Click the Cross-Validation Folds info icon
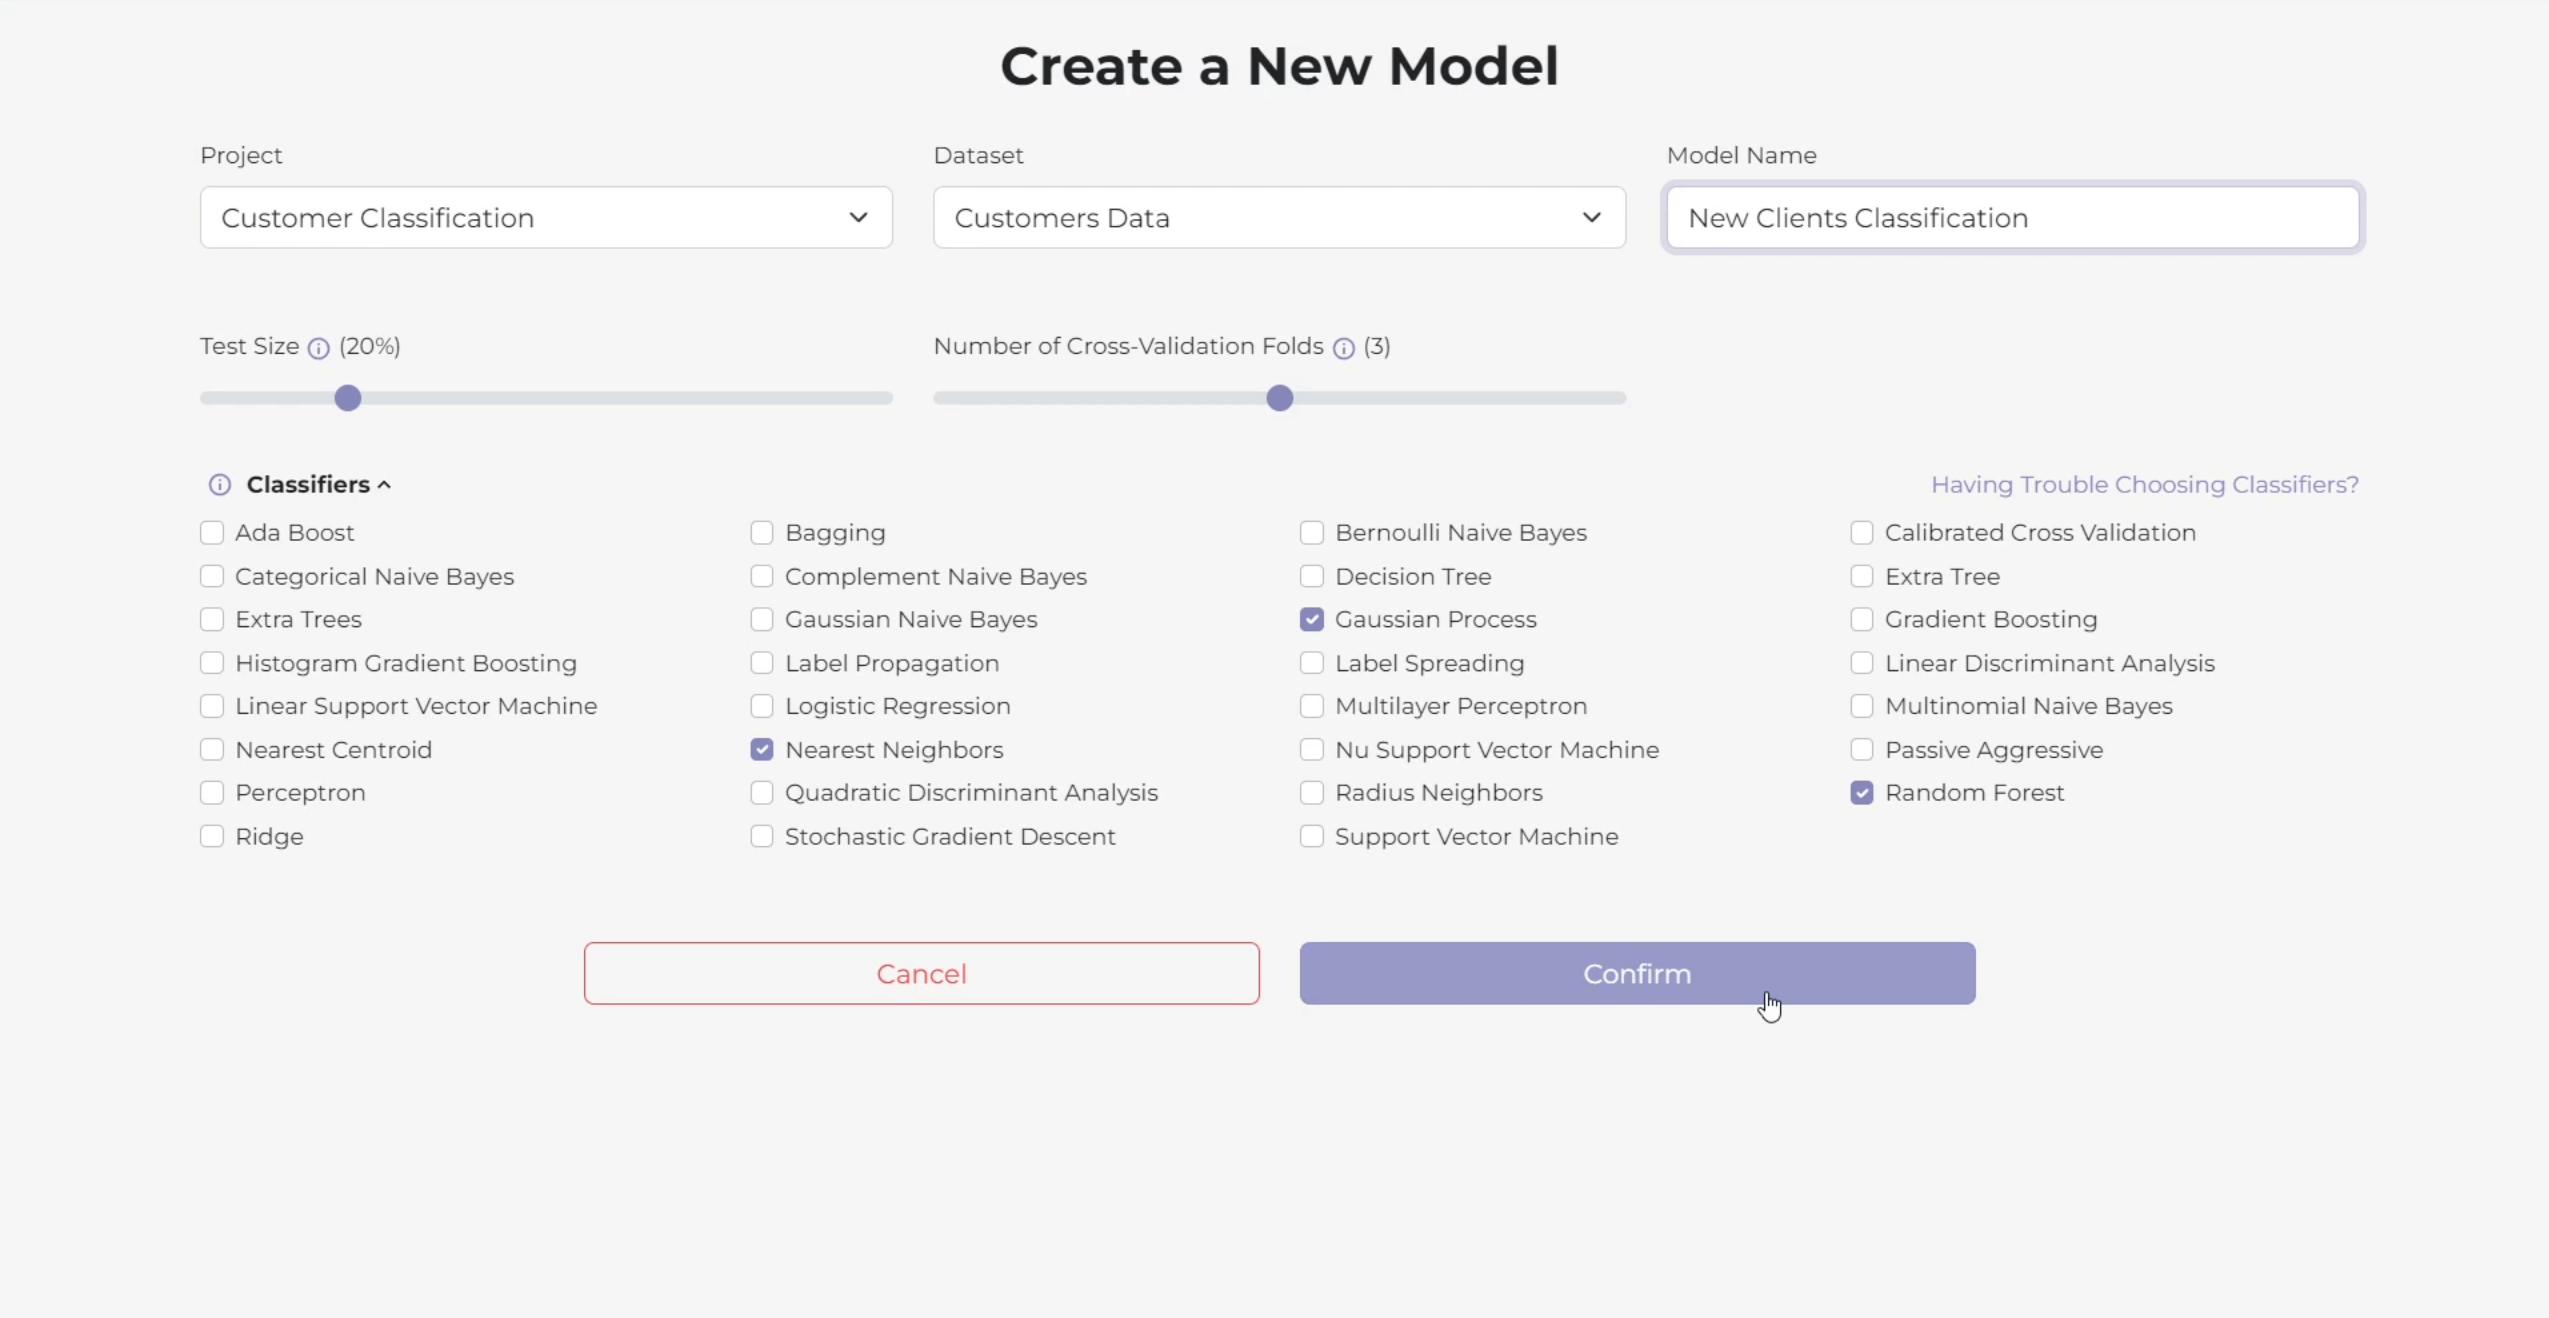 click(1343, 348)
